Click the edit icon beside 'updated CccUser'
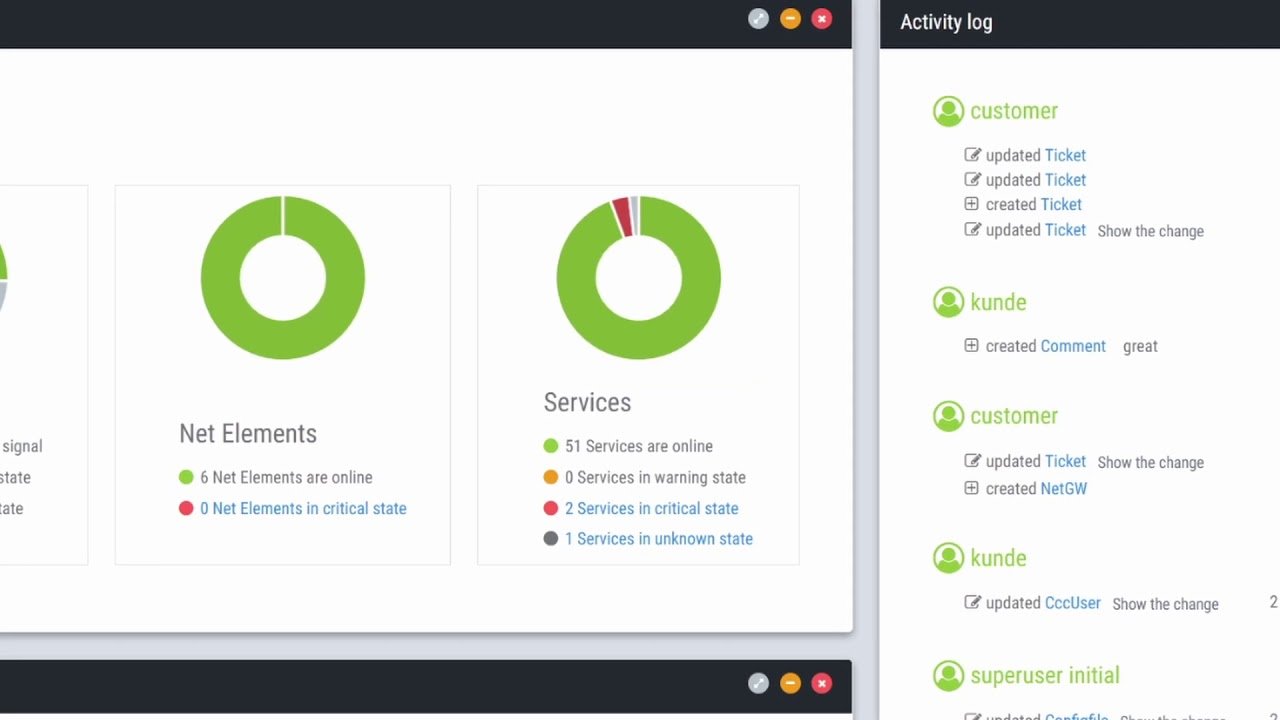Screen dimensions: 1280x720 (972, 602)
